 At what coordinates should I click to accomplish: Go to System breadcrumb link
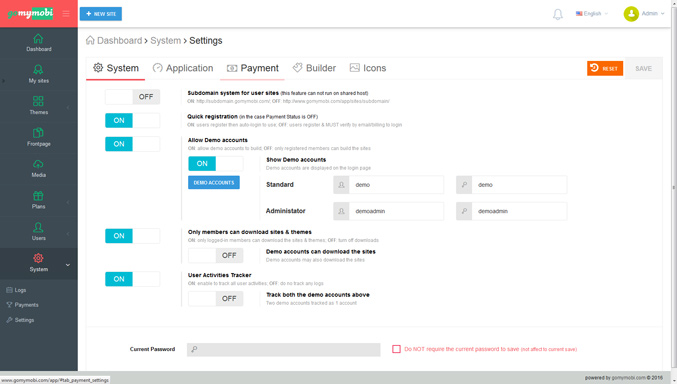(165, 41)
